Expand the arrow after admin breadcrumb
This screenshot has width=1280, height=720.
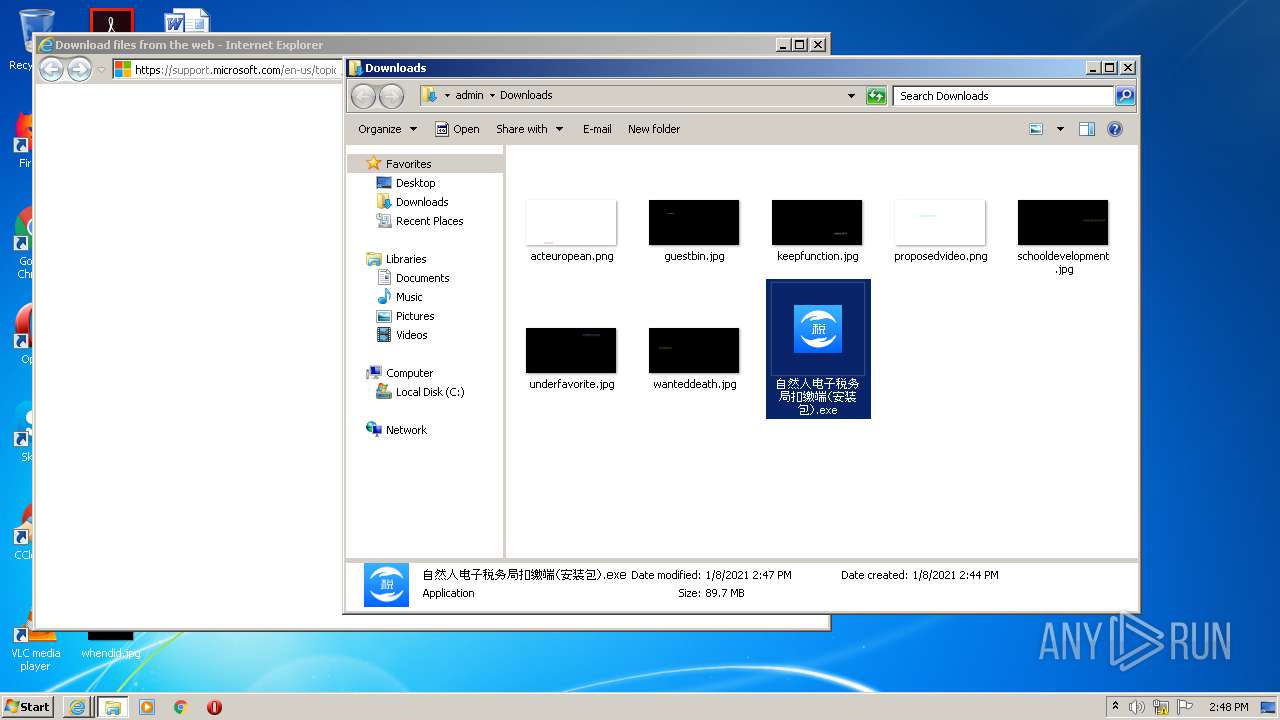click(492, 96)
